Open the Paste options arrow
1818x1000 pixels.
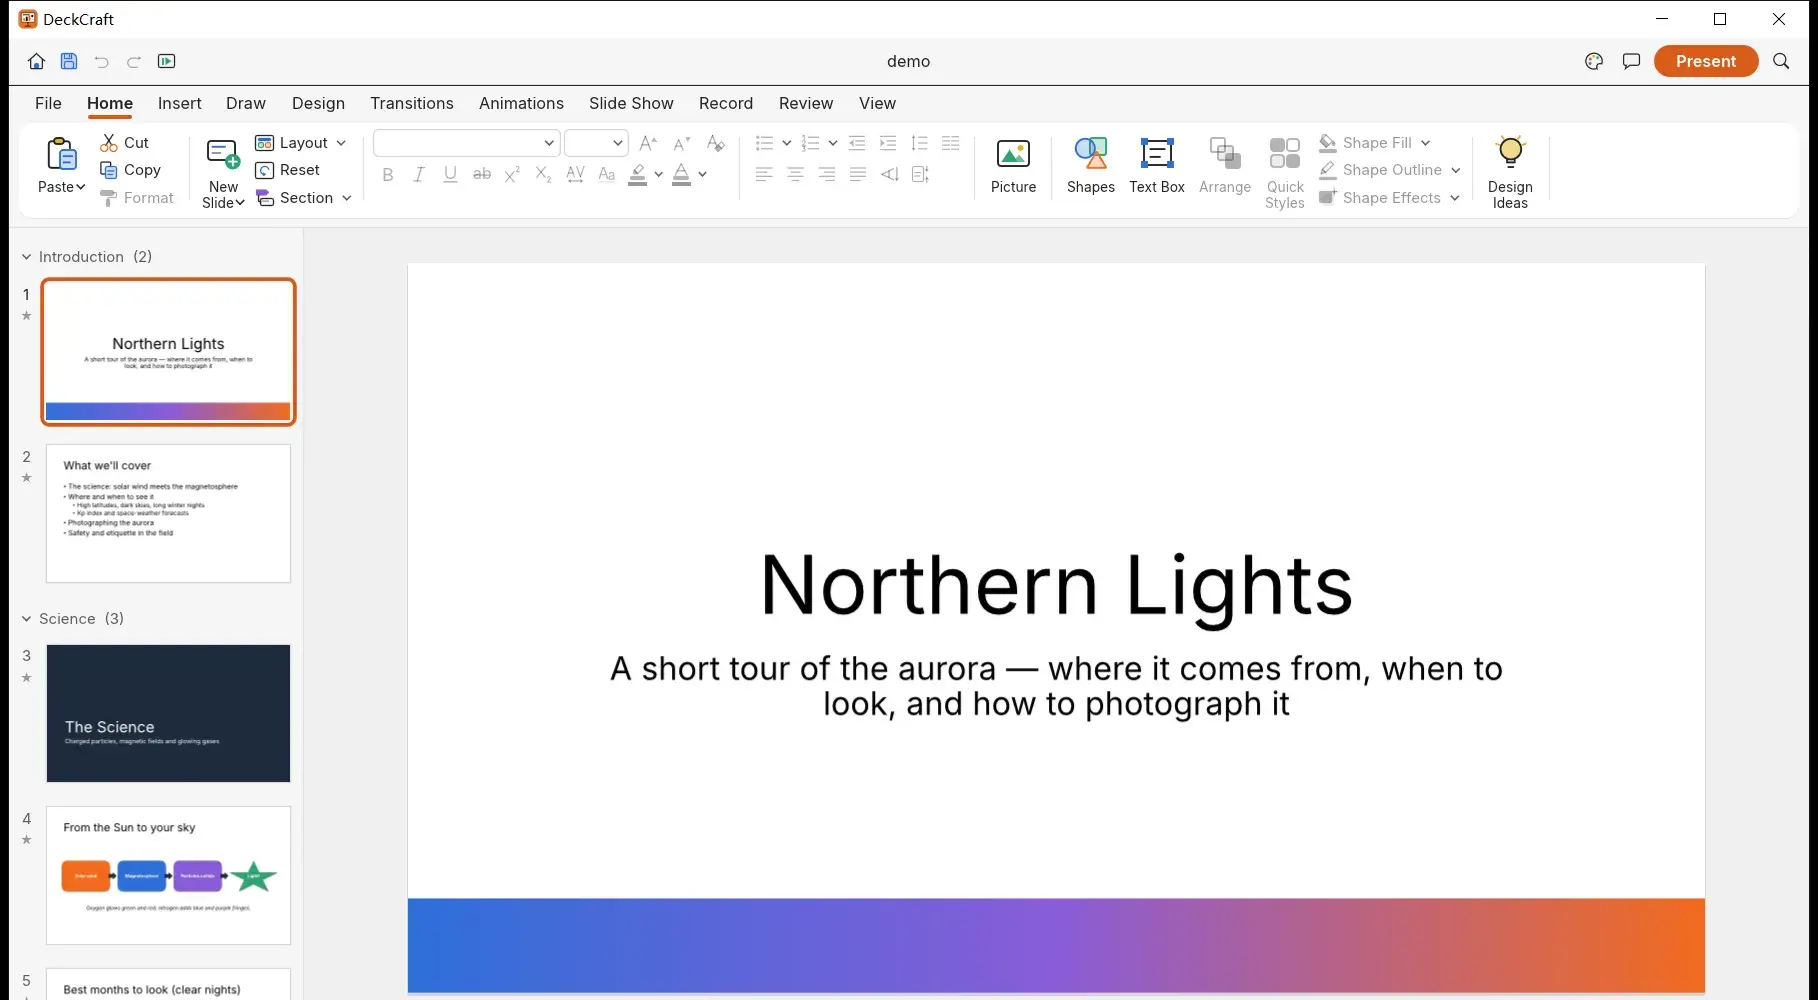click(x=80, y=187)
